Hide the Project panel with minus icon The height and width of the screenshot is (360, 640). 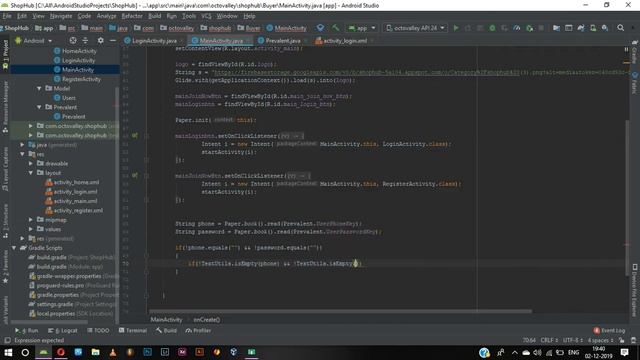tap(113, 40)
